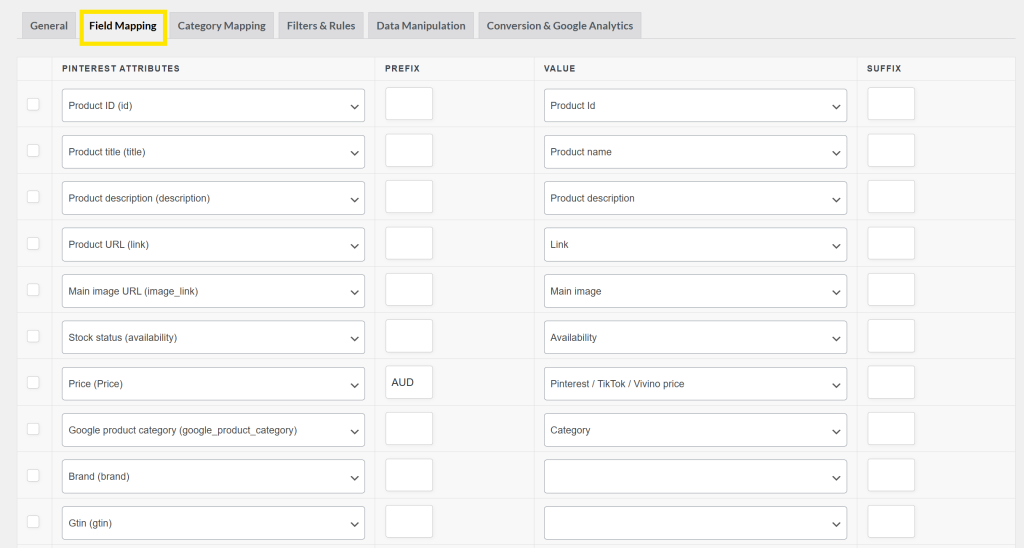Screen dimensions: 1024x548
Task: Open the Category Mapping tab
Action: coord(221,26)
